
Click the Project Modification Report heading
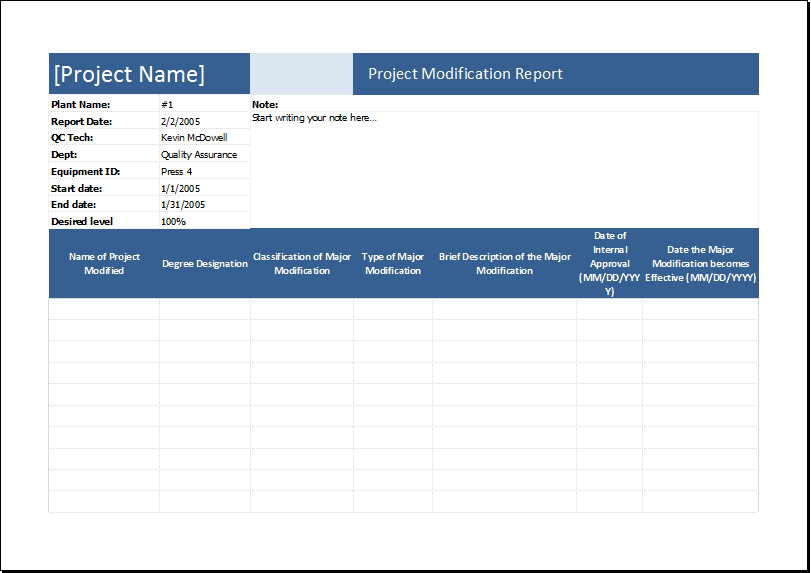tap(465, 74)
